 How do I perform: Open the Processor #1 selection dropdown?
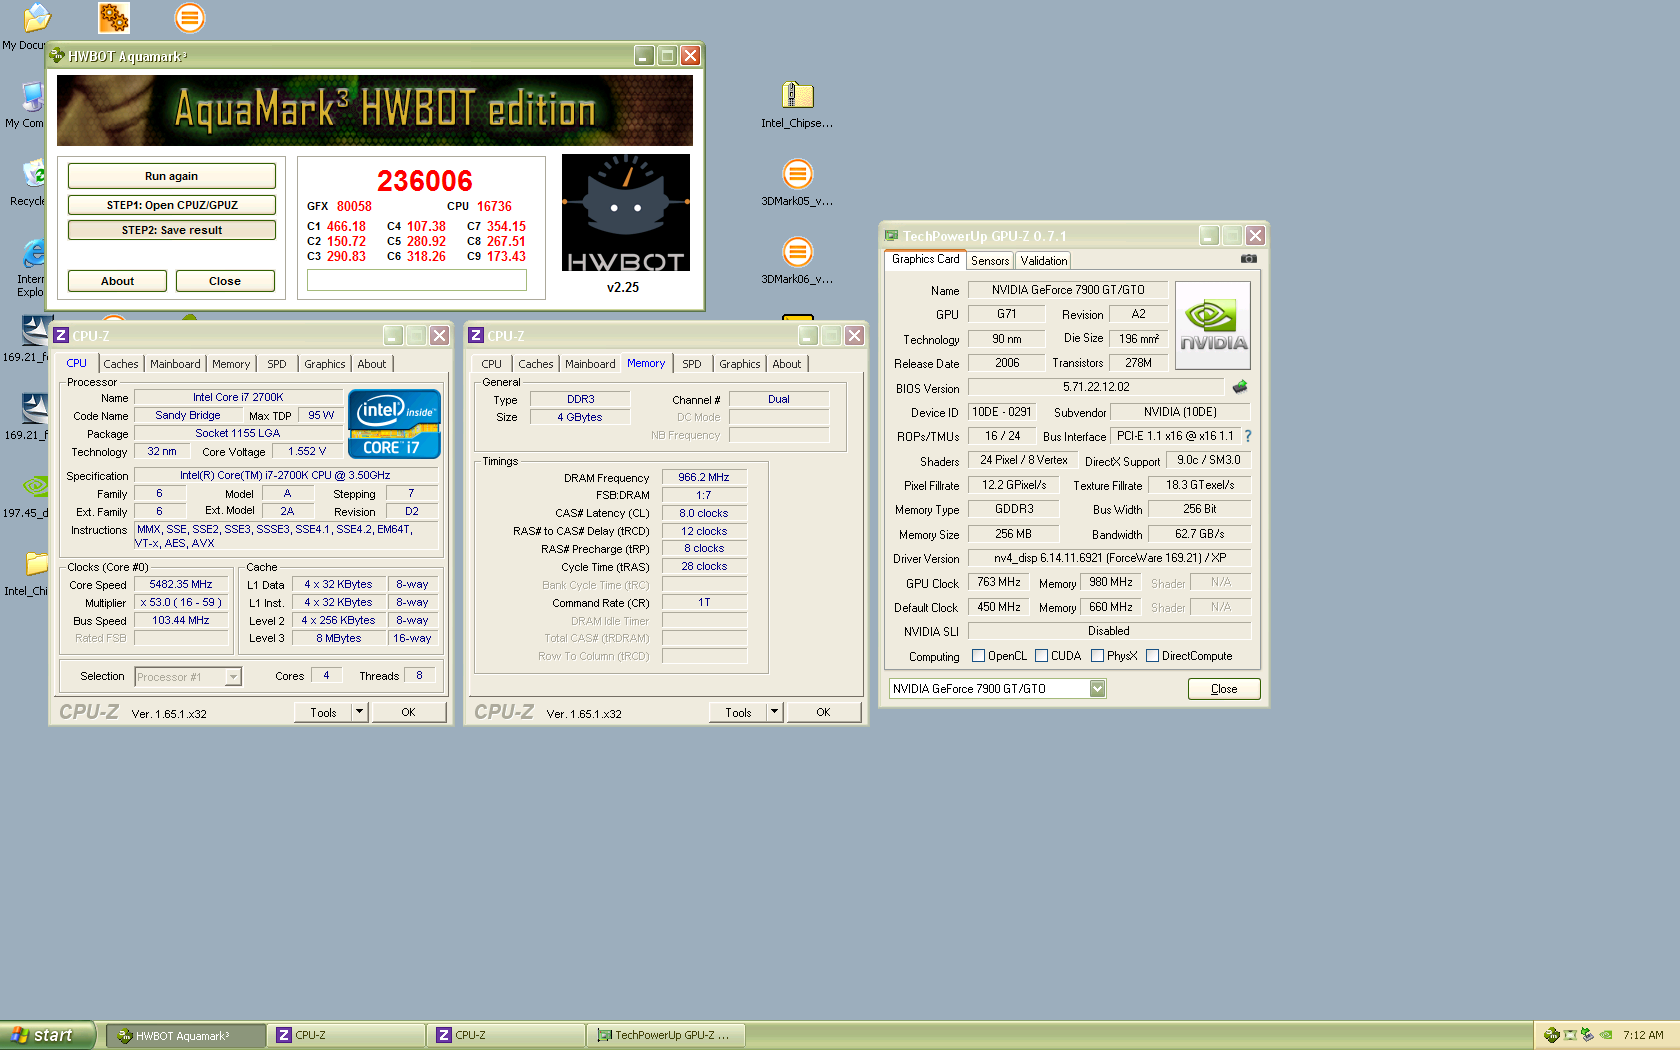coord(232,677)
